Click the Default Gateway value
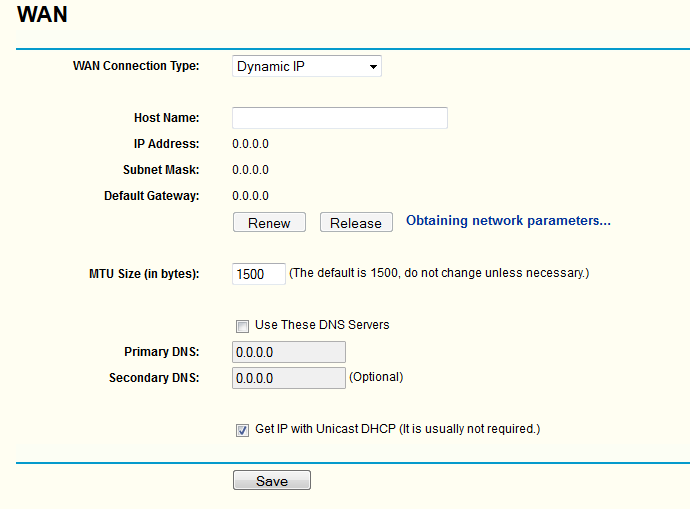 pos(250,196)
